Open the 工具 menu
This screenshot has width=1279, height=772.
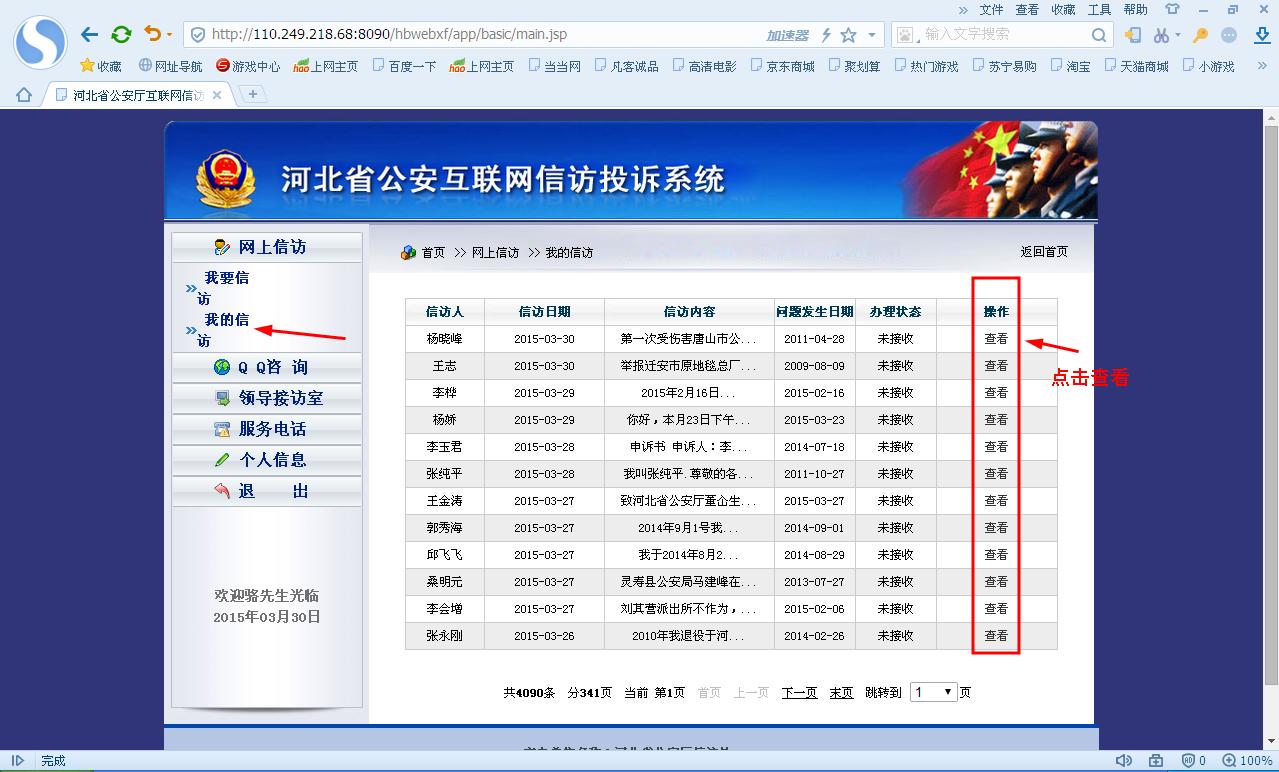point(1099,9)
